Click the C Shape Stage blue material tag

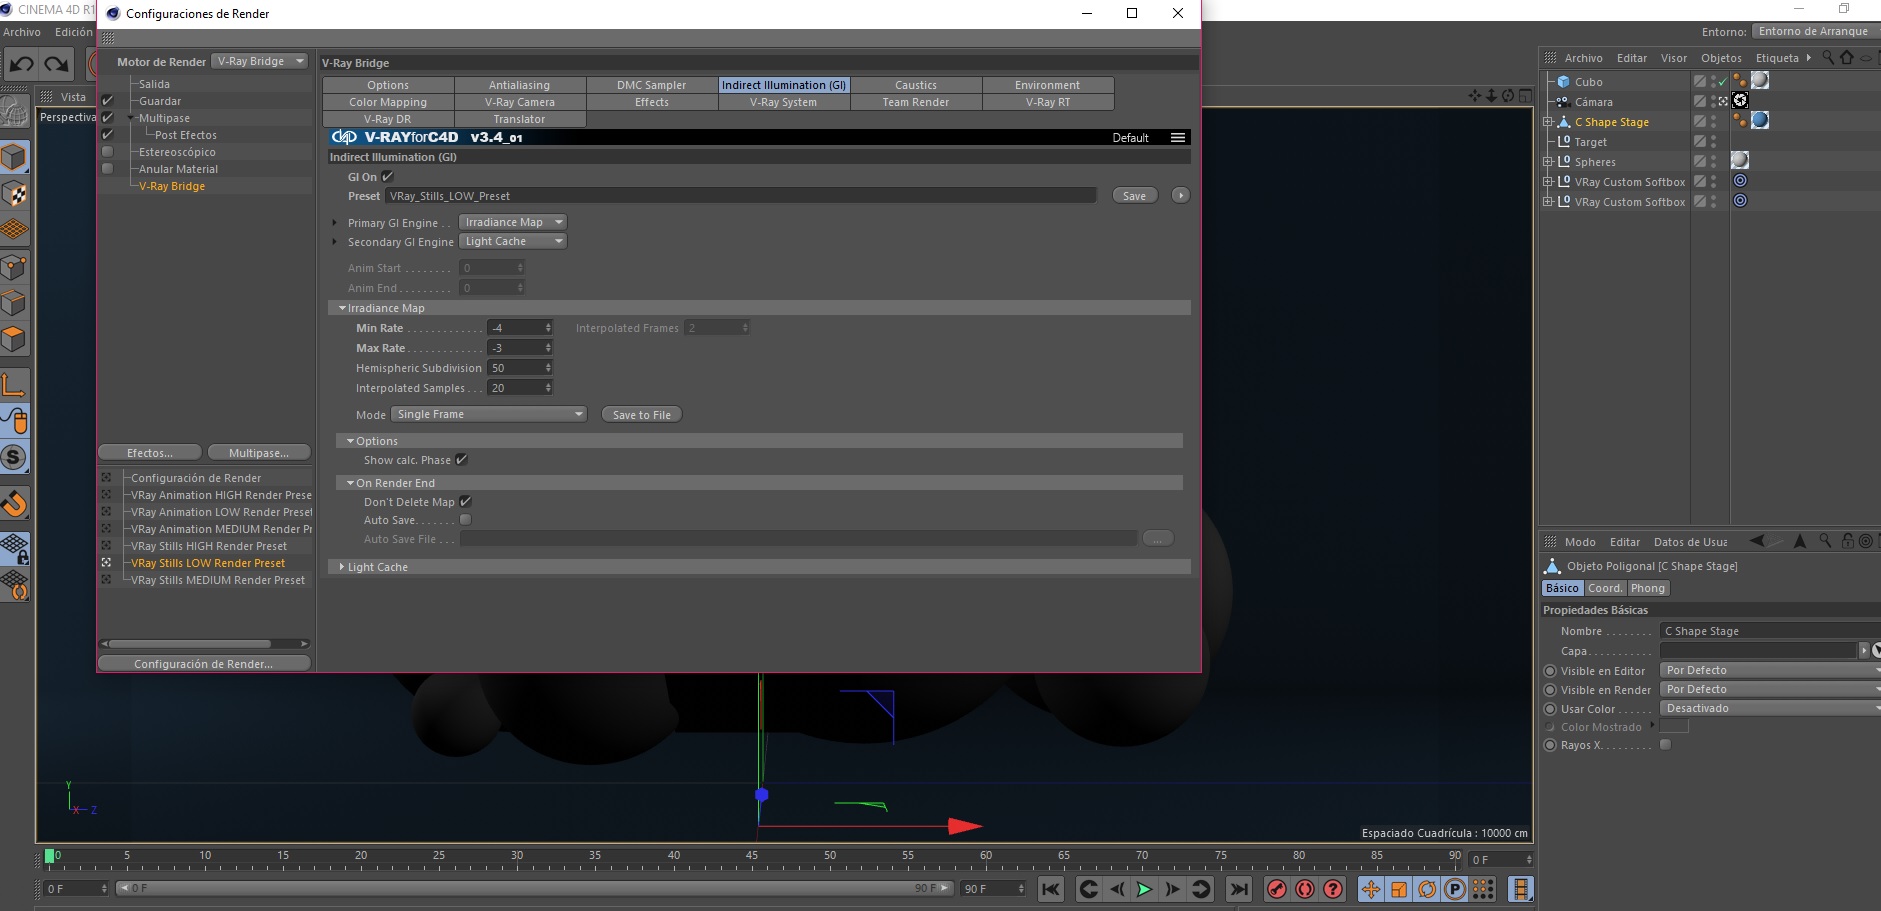click(x=1760, y=121)
